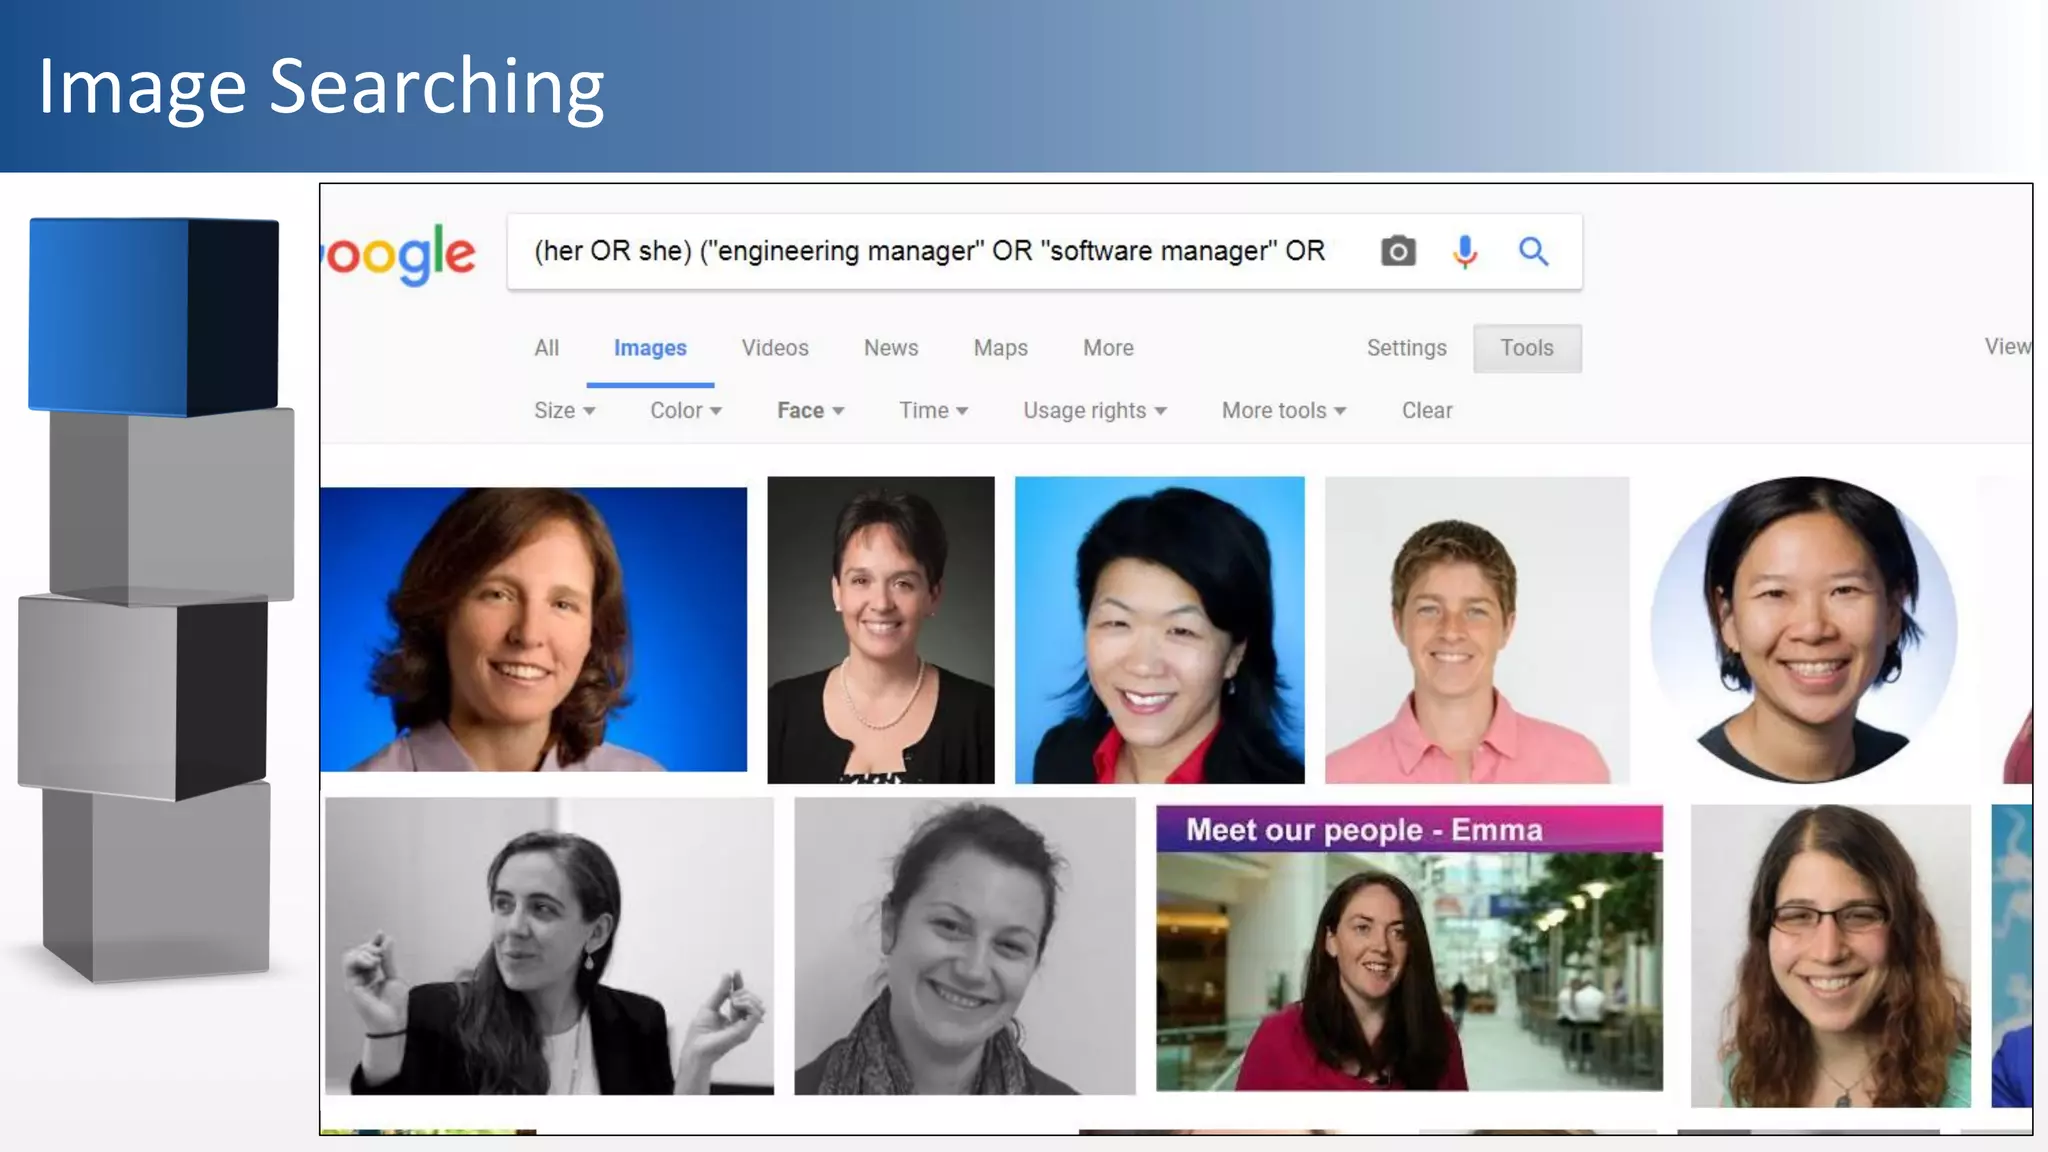Image resolution: width=2048 pixels, height=1152 pixels.
Task: Expand the Face type dropdown
Action: pyautogui.click(x=811, y=411)
